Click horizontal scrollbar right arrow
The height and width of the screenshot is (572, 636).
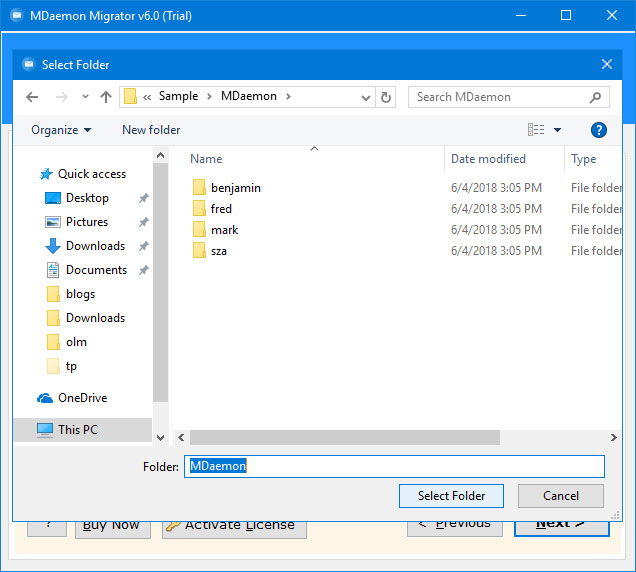pyautogui.click(x=614, y=437)
